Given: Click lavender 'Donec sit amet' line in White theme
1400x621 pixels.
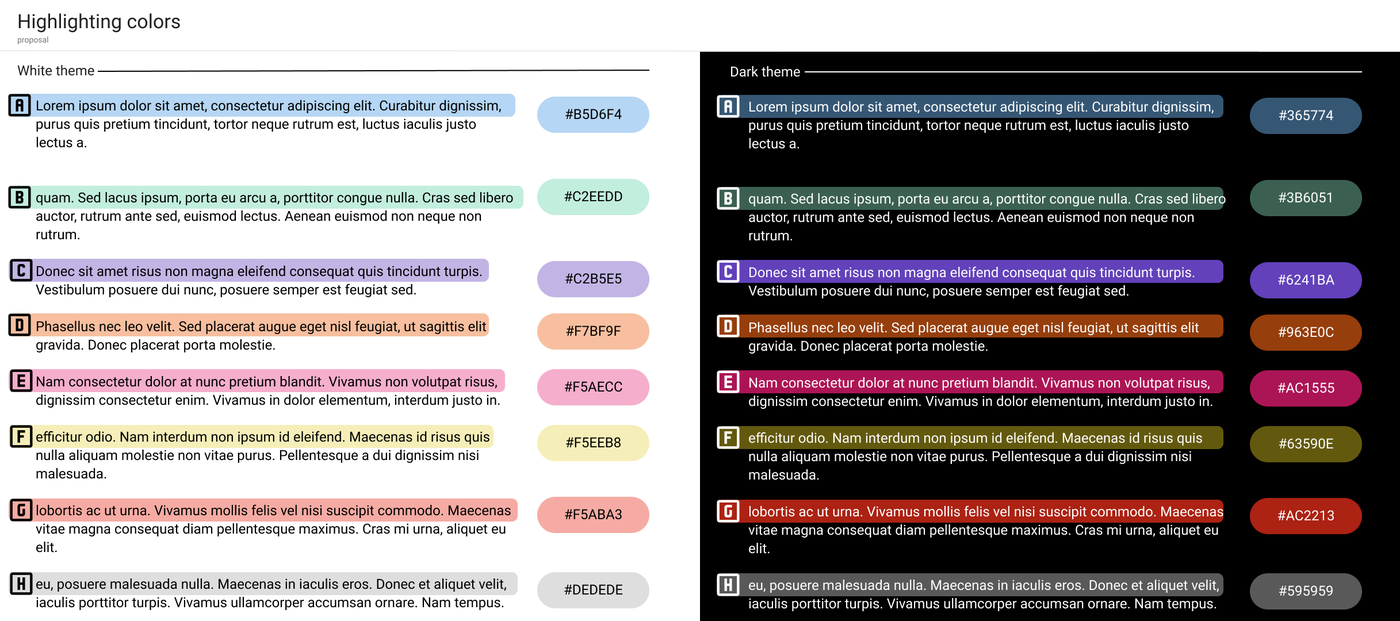Looking at the screenshot, I should pos(261,270).
